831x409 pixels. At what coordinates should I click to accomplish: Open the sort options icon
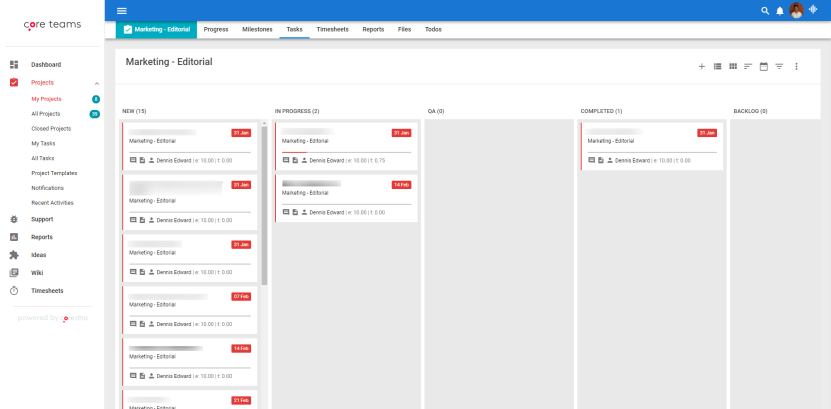748,67
